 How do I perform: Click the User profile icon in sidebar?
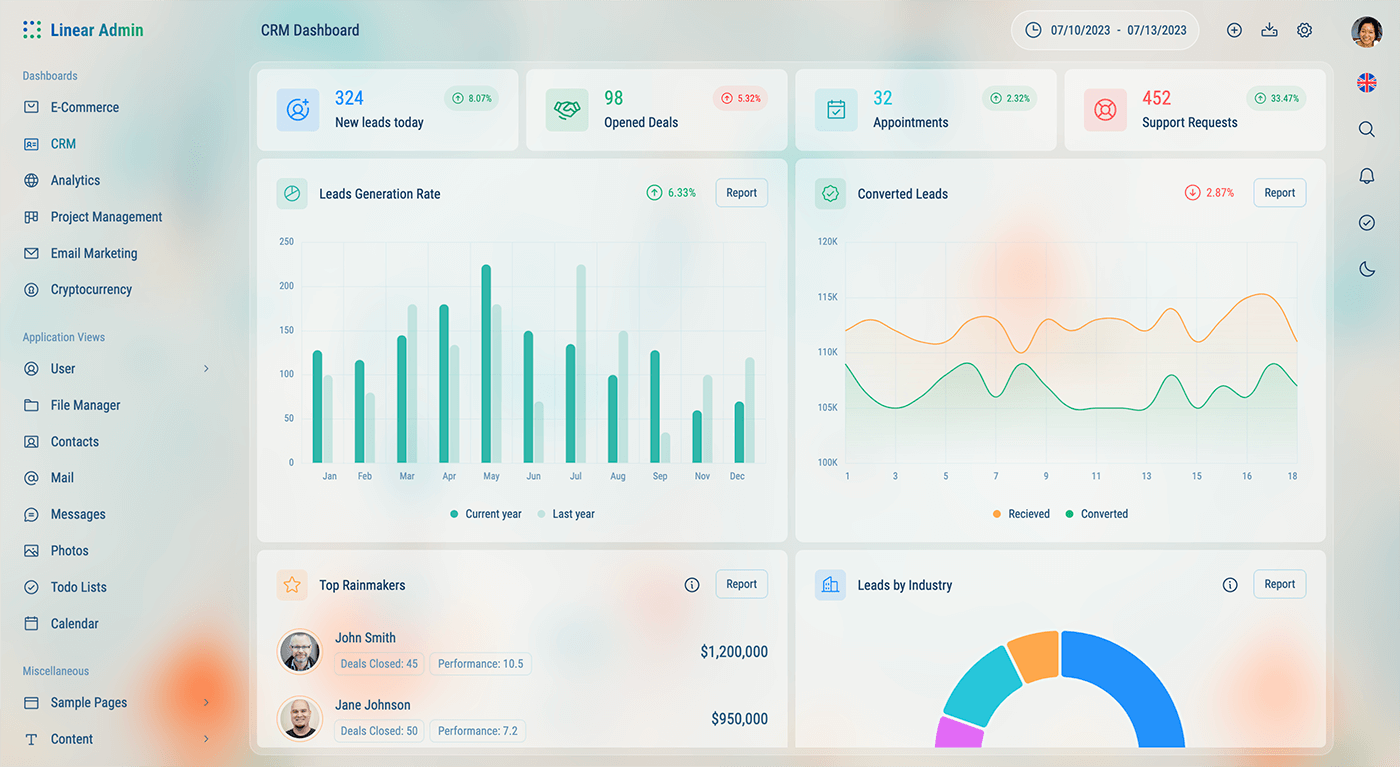[x=31, y=369]
